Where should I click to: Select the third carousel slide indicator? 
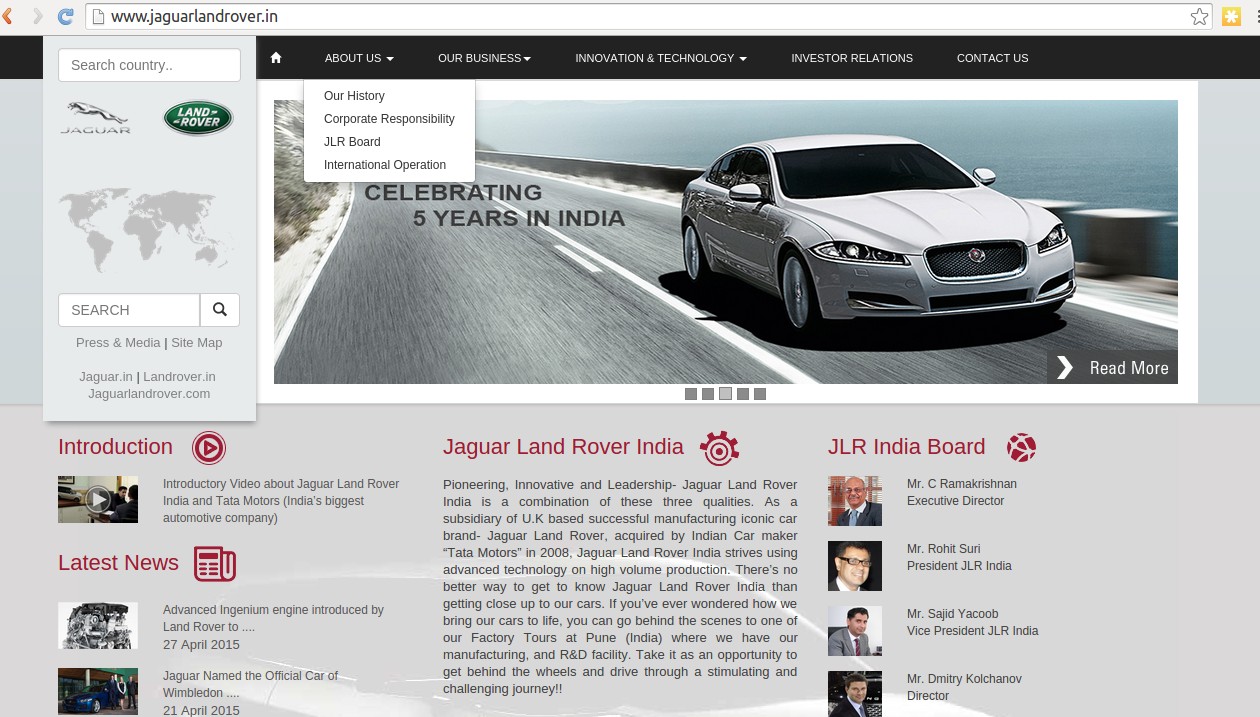(x=725, y=394)
